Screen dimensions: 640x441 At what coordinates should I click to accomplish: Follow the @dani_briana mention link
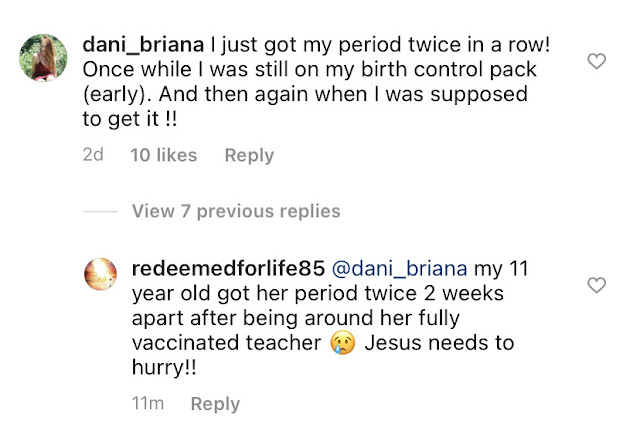(400, 269)
